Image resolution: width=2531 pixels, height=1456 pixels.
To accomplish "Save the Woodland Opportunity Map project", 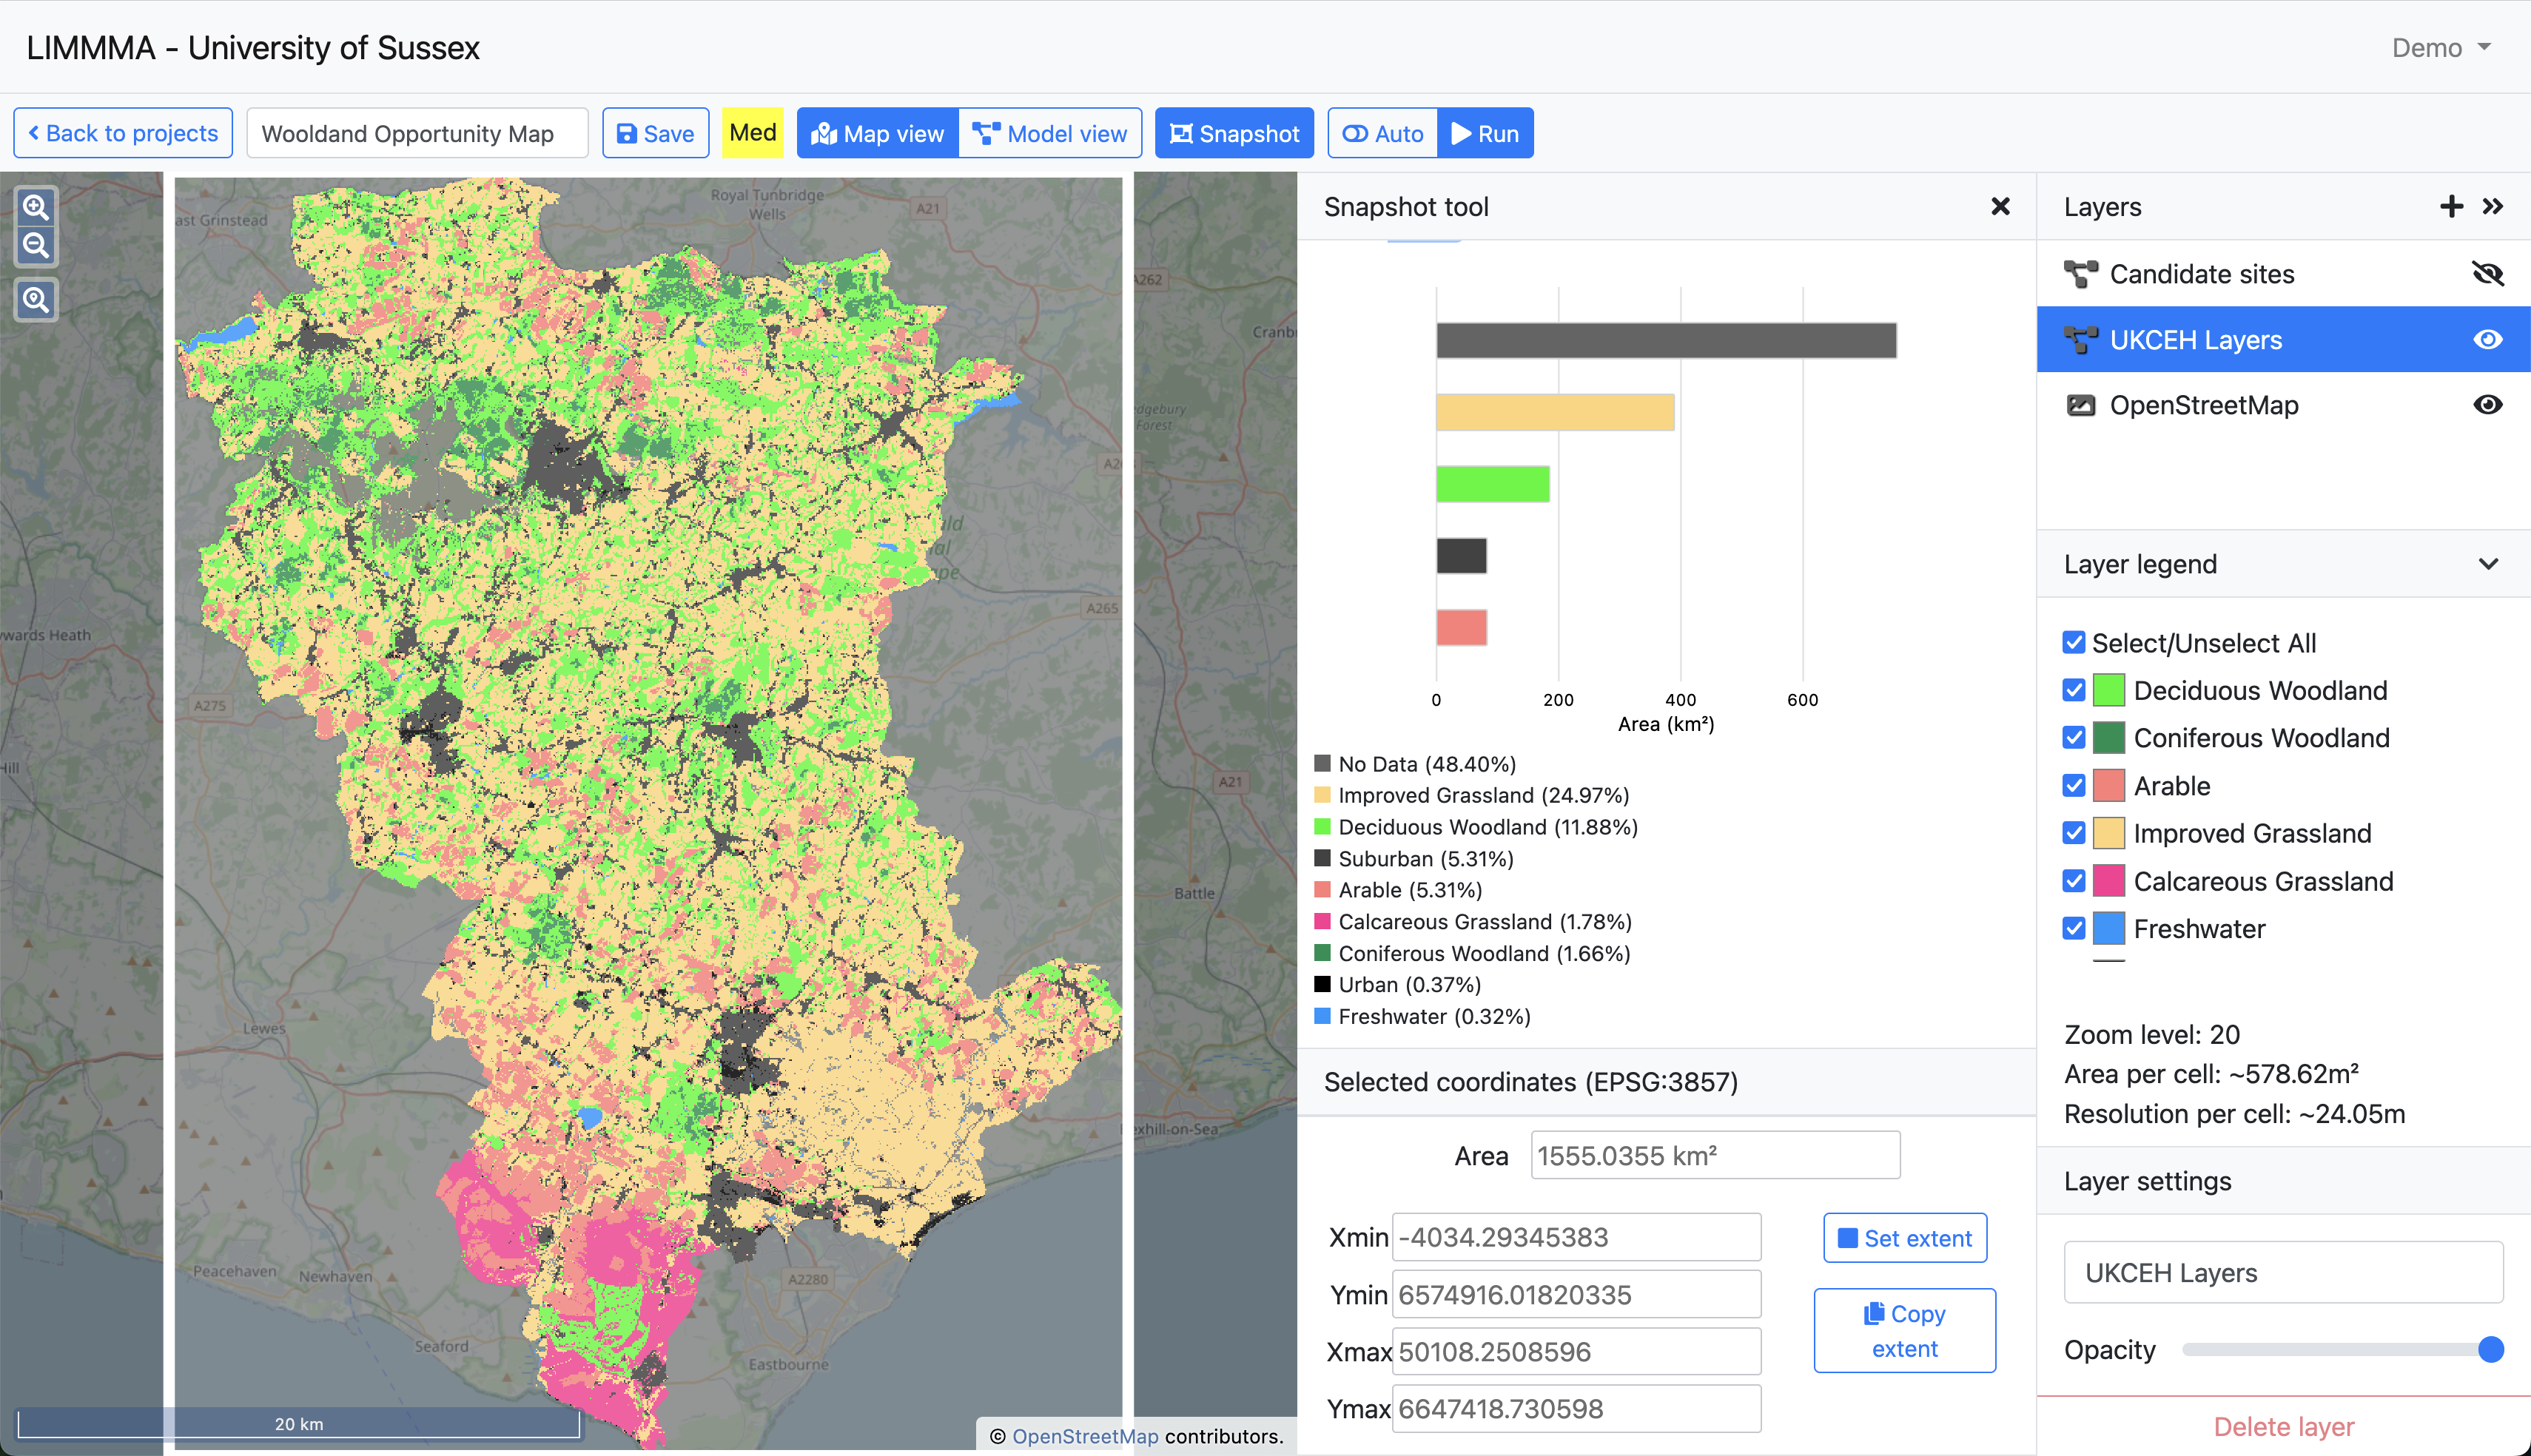I will [655, 133].
